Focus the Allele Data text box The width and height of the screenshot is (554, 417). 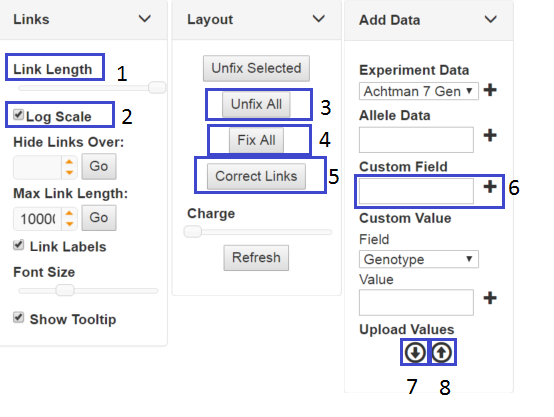[416, 140]
